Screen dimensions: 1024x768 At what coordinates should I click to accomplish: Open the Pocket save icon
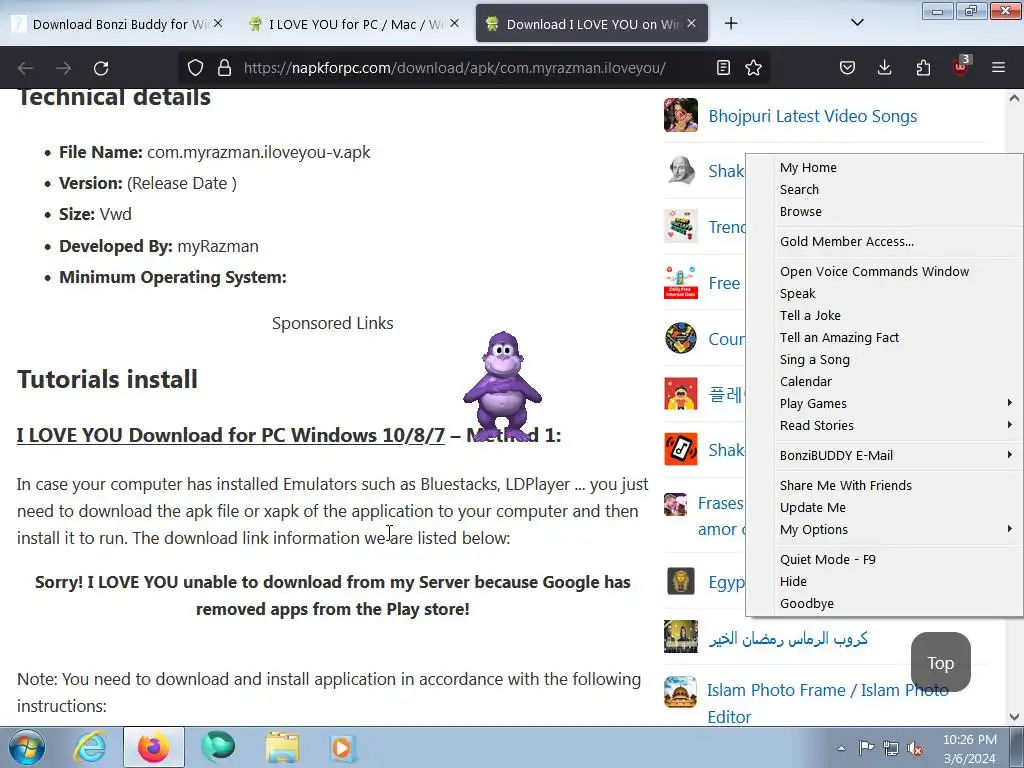847,68
